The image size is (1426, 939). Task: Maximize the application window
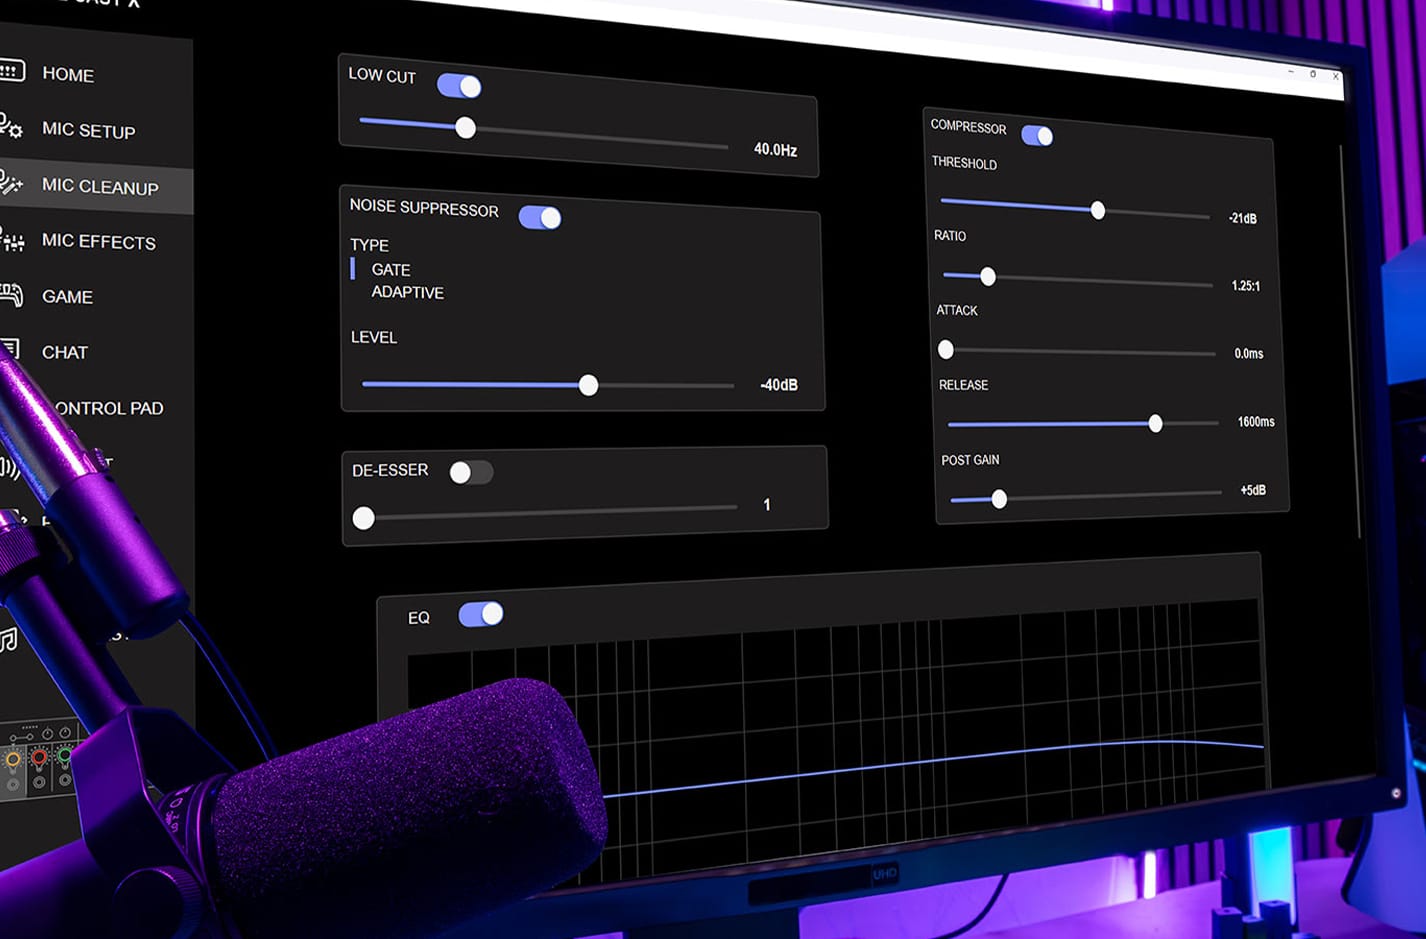point(1313,74)
